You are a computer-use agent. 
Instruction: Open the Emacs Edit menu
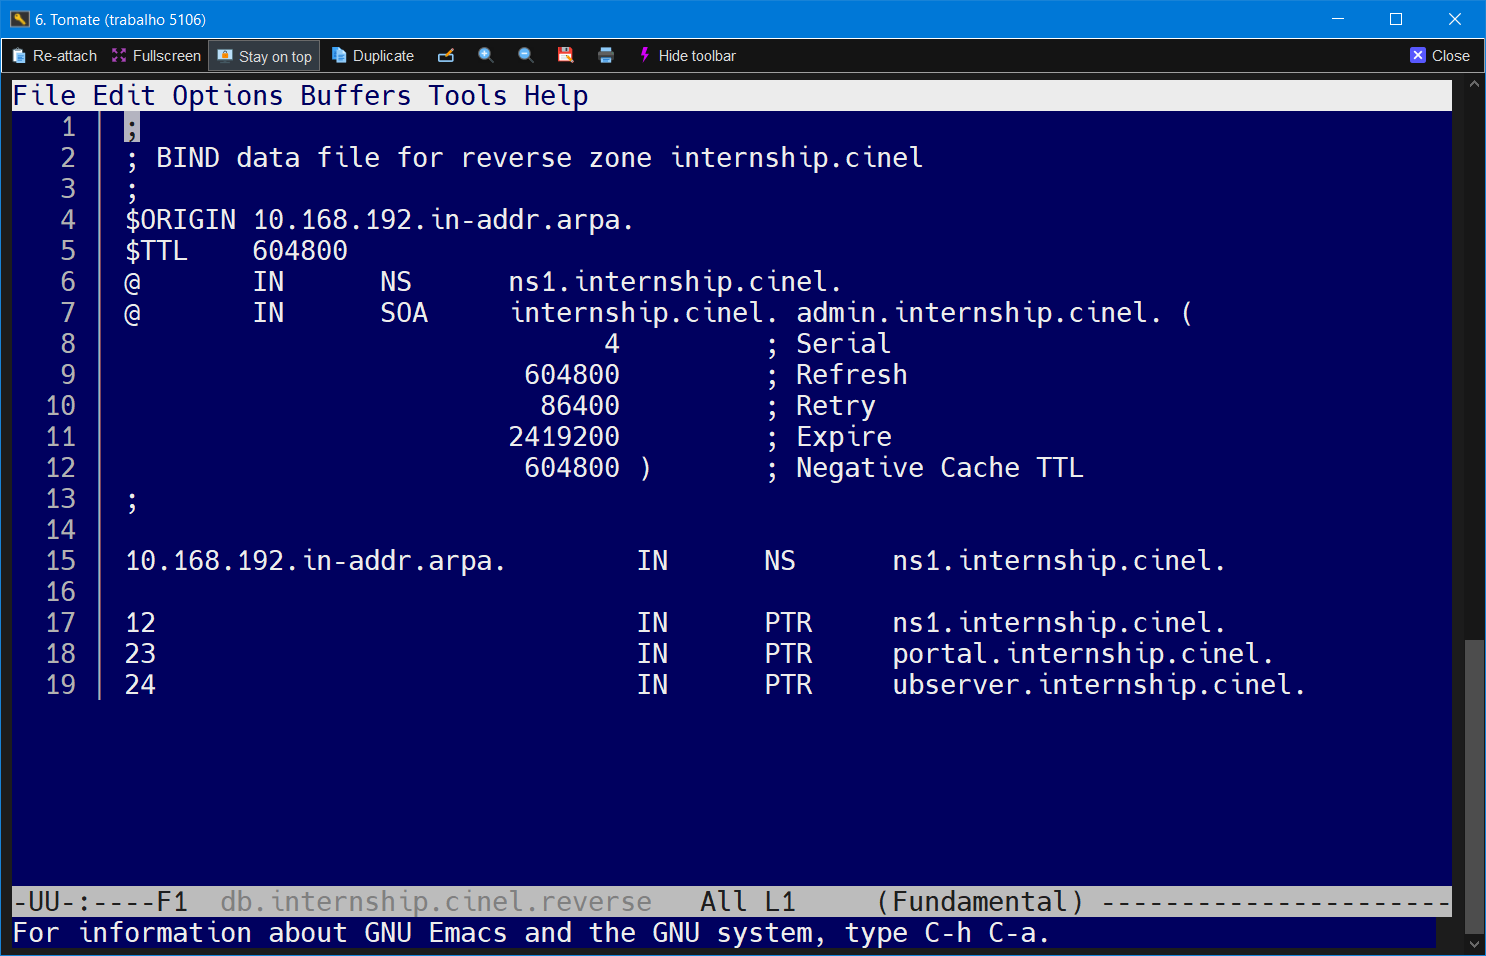(x=124, y=96)
